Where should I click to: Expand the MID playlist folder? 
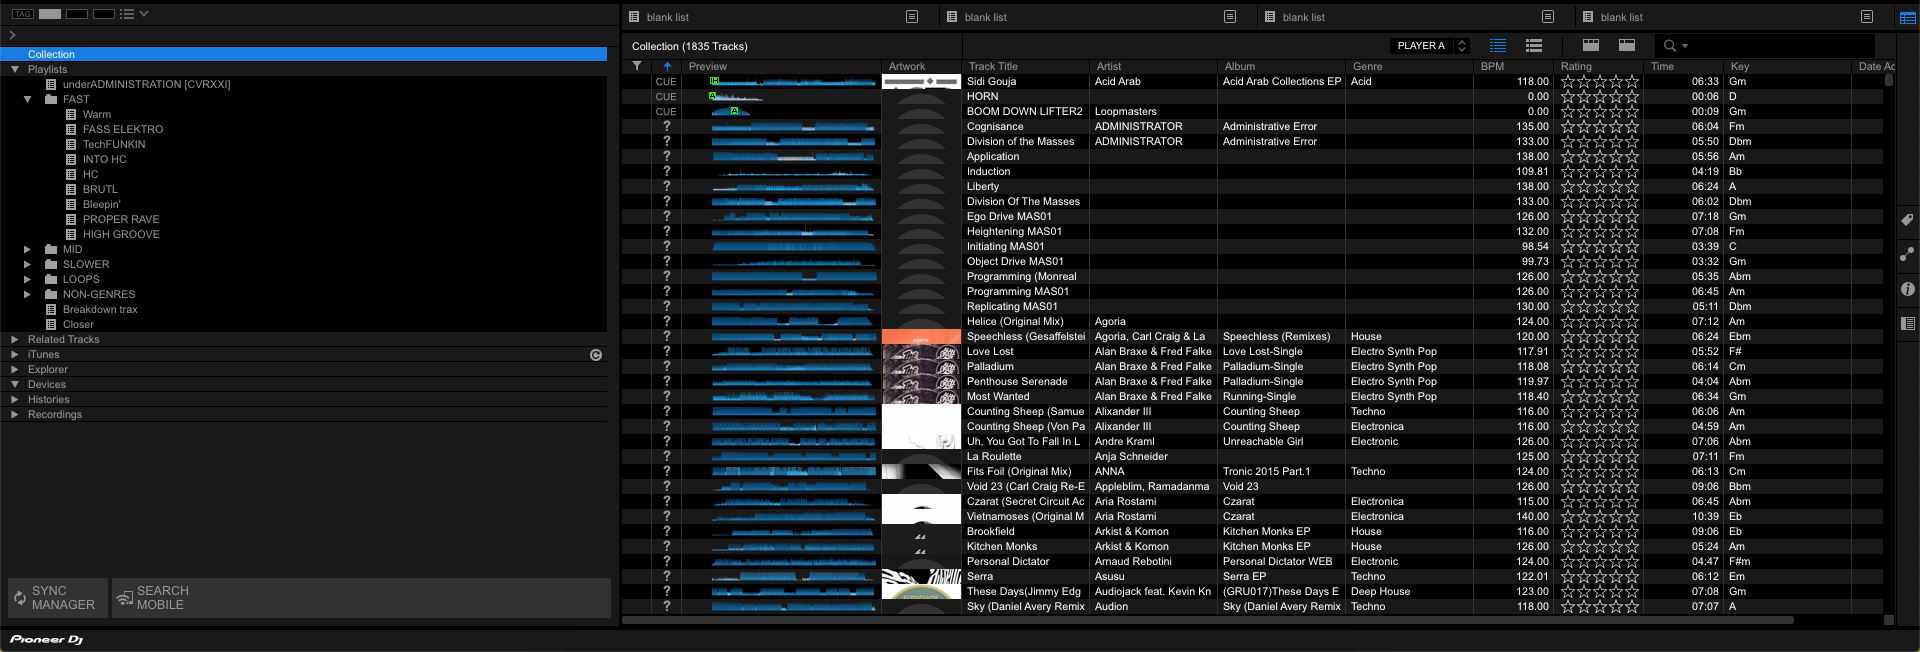[x=28, y=250]
